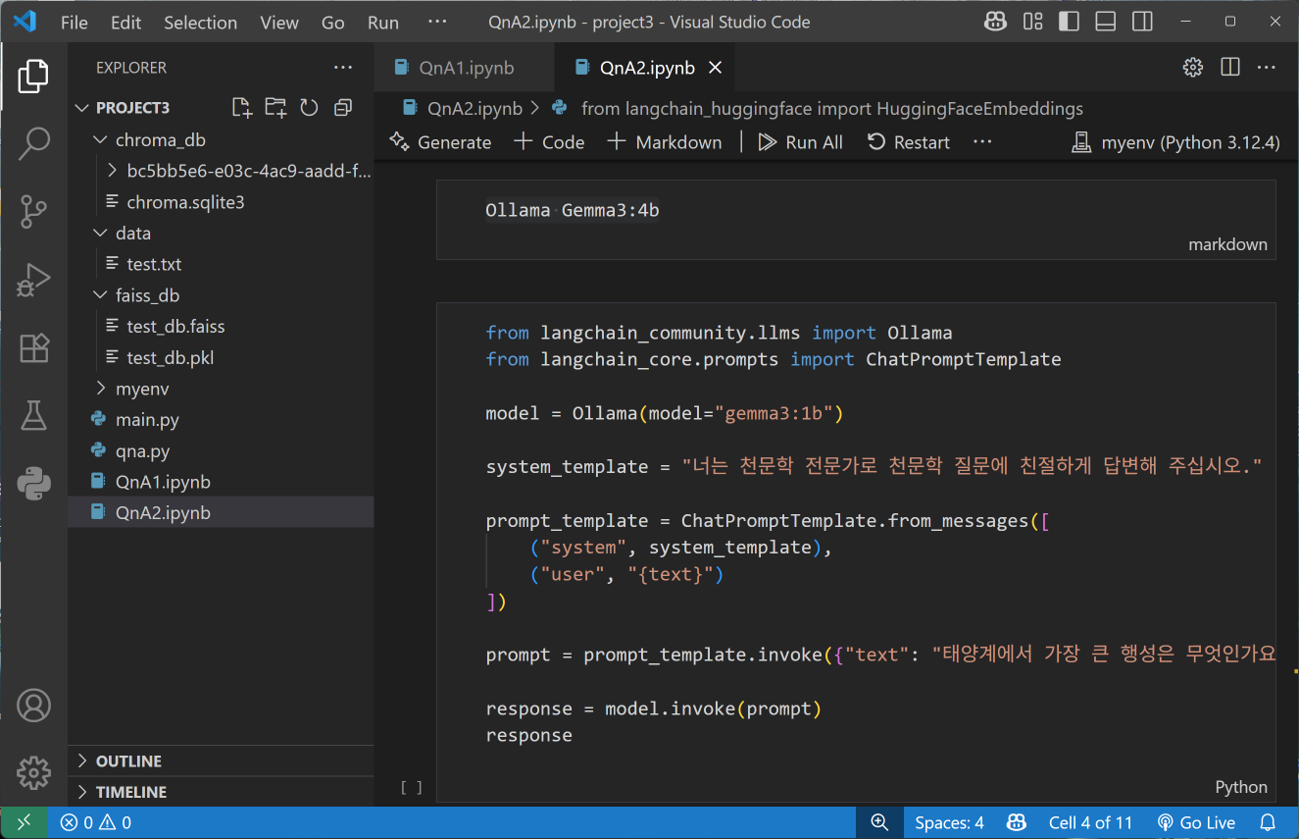Toggle the bottom panel
The width and height of the screenshot is (1299, 839).
tap(1105, 21)
